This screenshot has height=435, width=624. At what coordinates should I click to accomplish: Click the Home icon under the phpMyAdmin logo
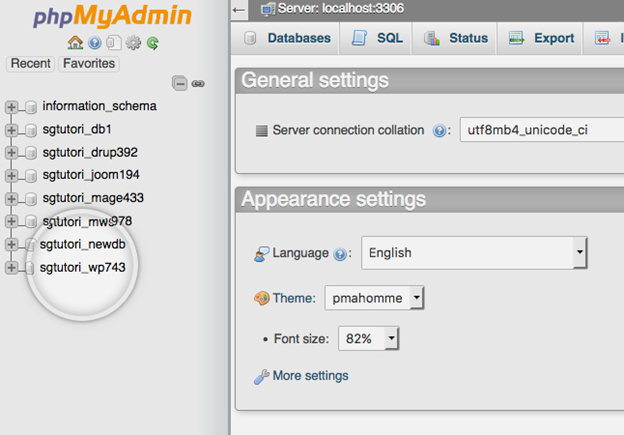(x=75, y=43)
